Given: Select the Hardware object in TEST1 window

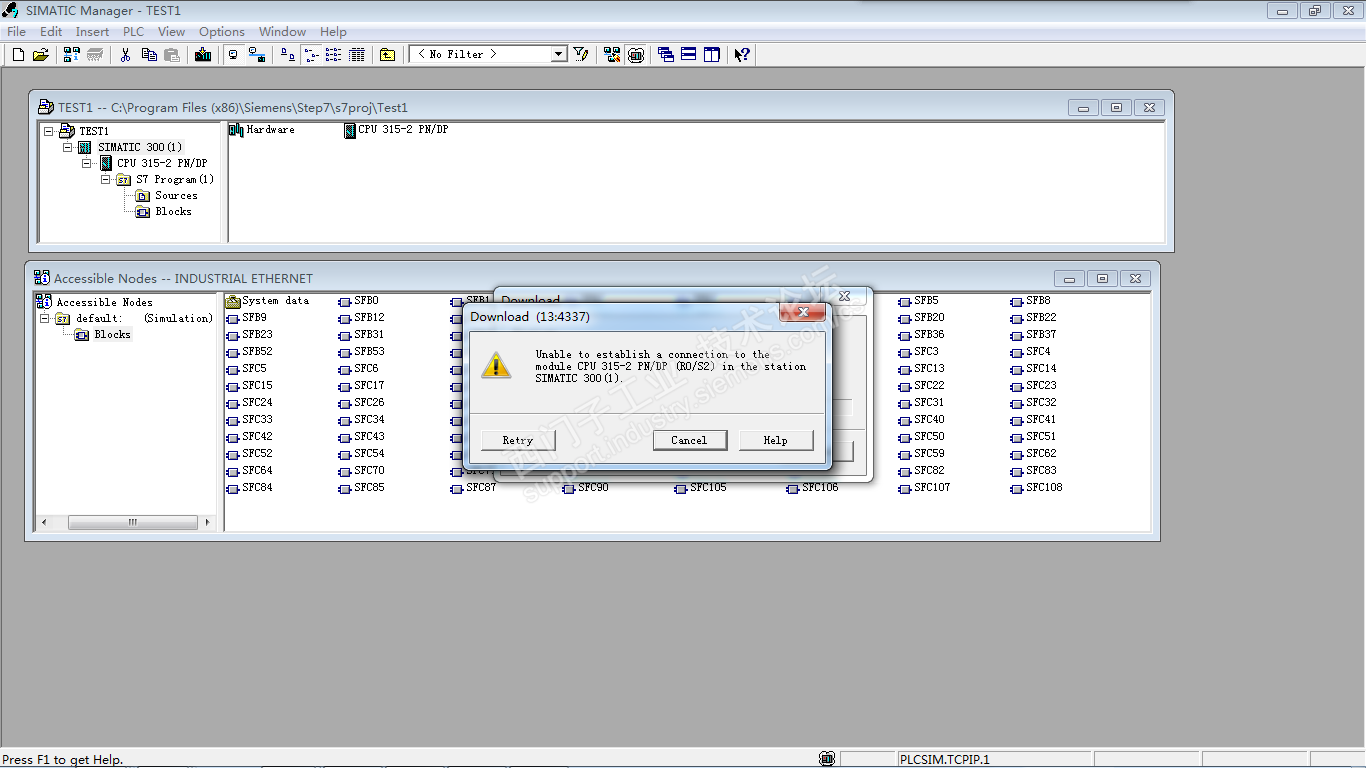Looking at the screenshot, I should click(263, 130).
